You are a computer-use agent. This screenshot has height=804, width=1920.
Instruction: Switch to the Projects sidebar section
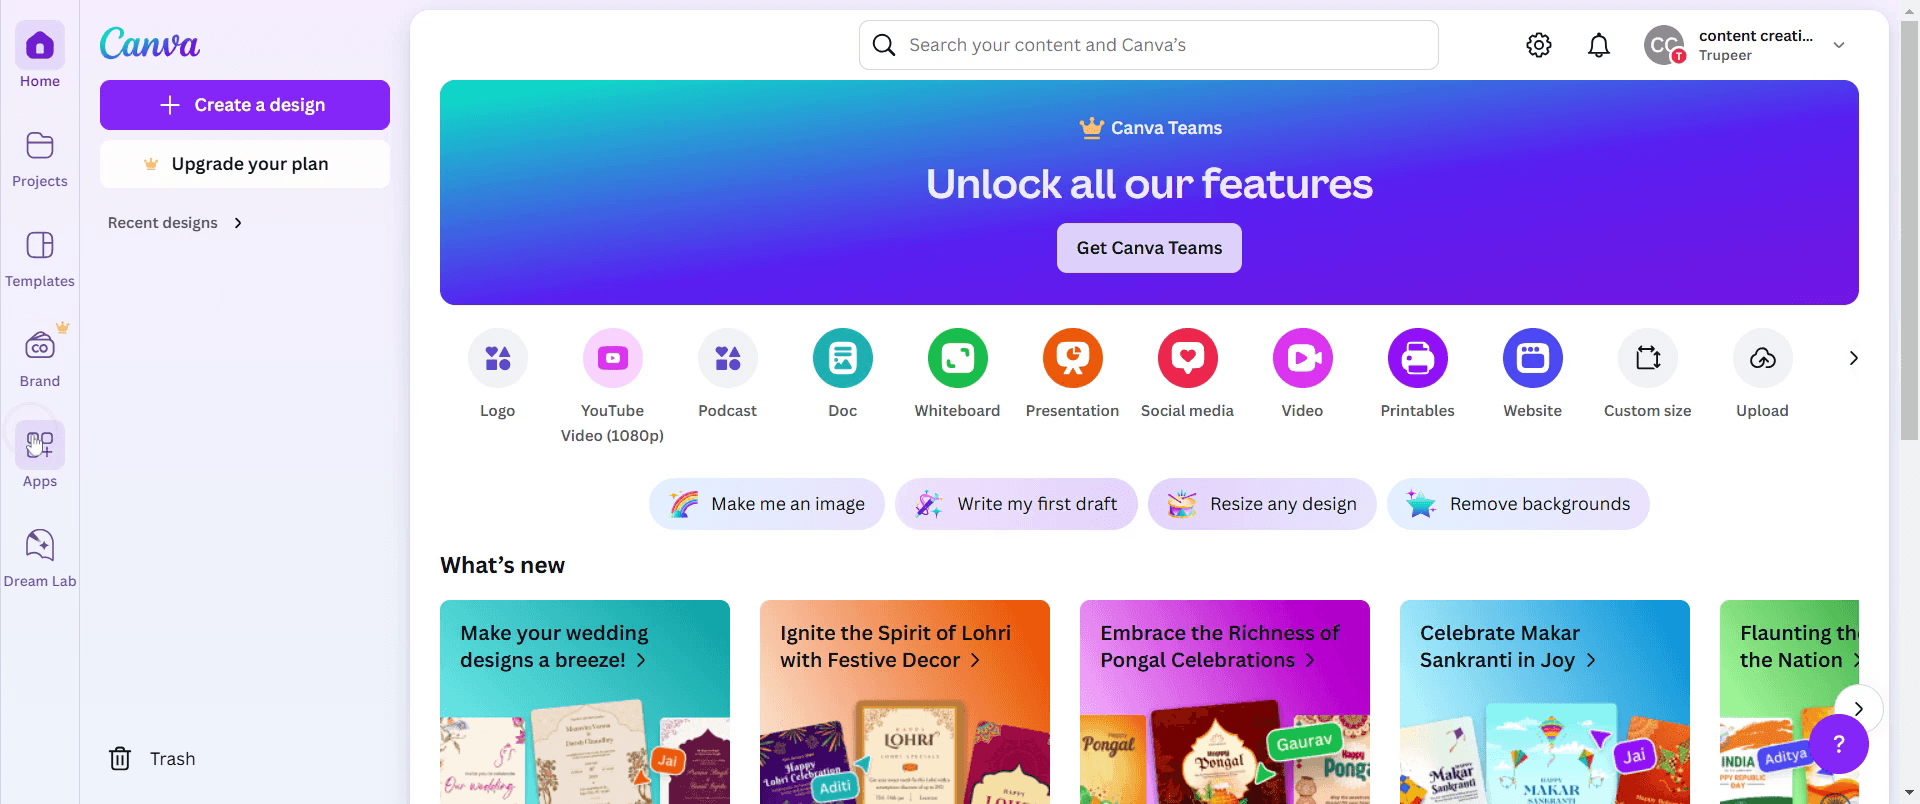pyautogui.click(x=40, y=158)
